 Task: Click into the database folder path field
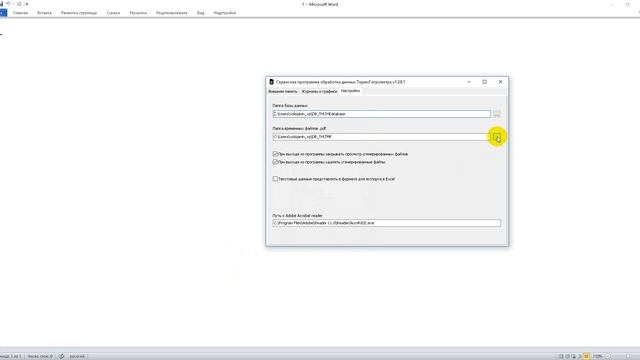(382, 114)
